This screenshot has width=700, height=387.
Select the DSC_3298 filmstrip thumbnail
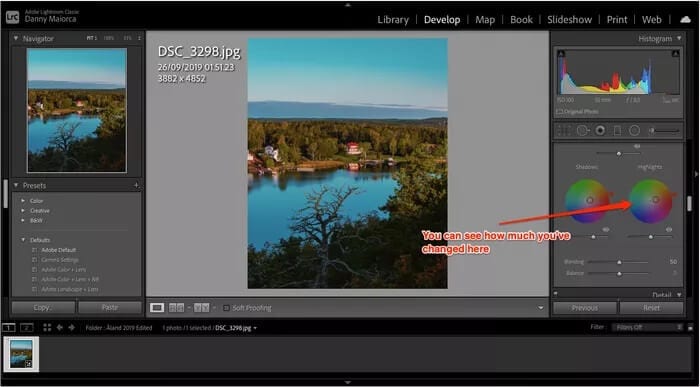coord(21,354)
